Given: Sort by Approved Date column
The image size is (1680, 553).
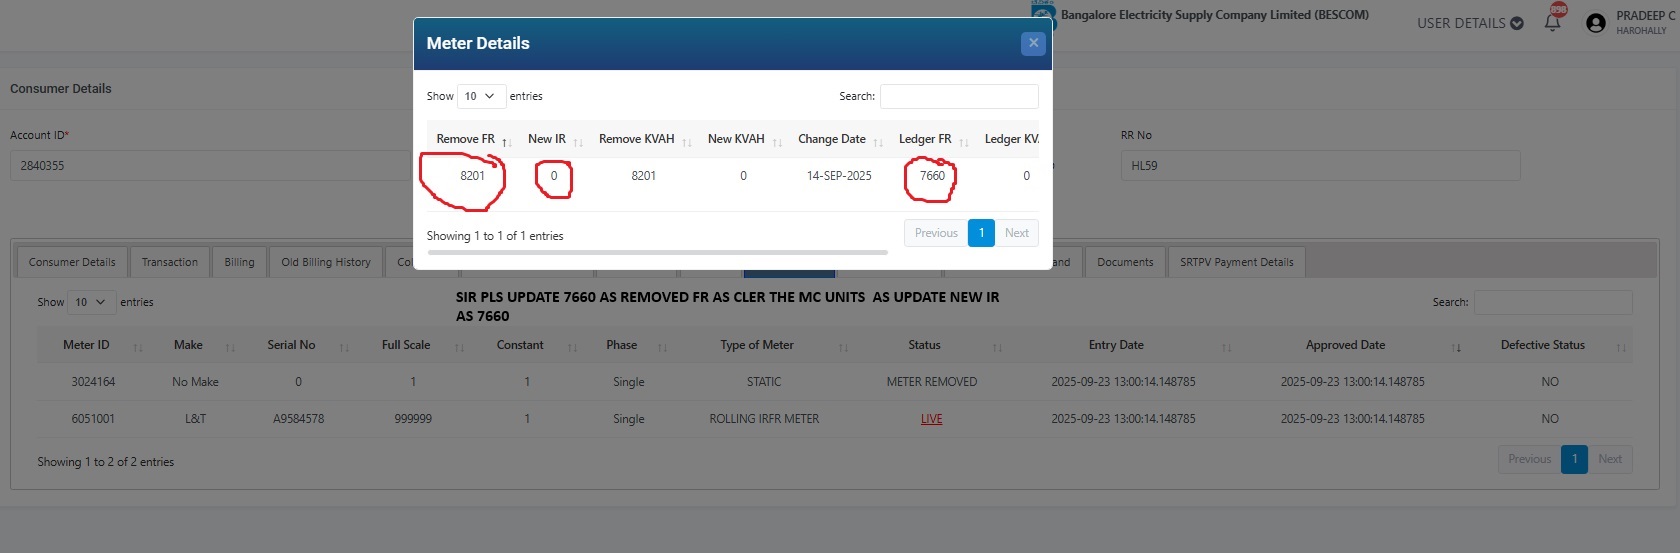Looking at the screenshot, I should [1352, 345].
